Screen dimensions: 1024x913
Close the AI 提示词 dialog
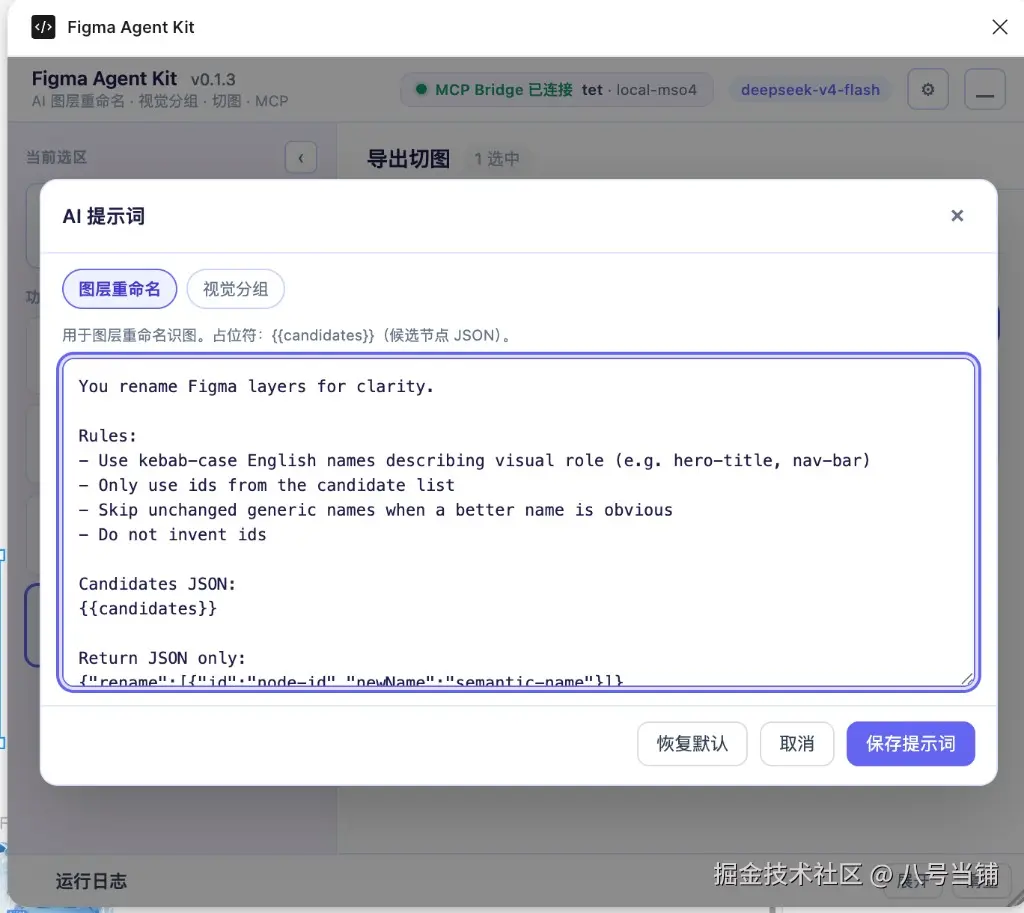(x=957, y=216)
